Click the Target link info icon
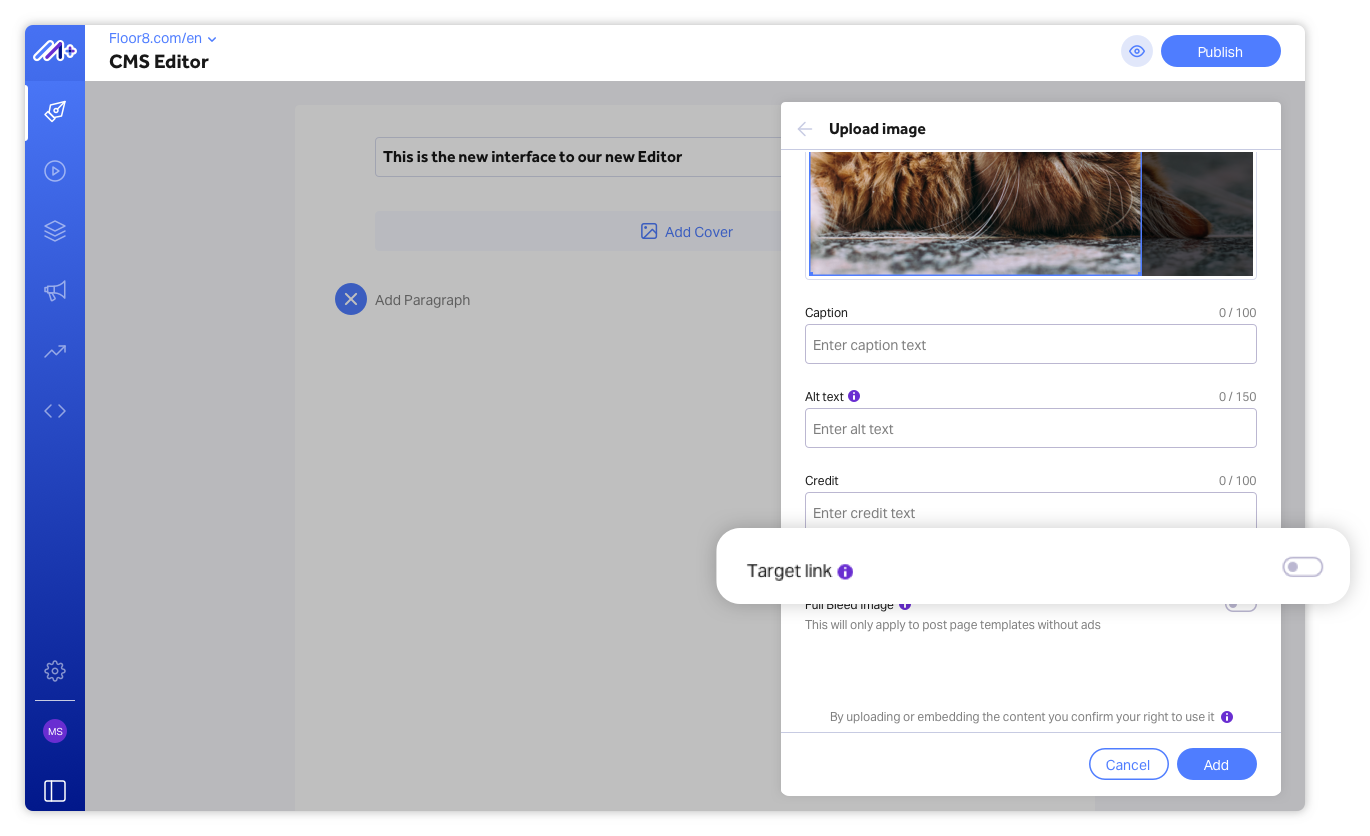The width and height of the screenshot is (1370, 836). tap(845, 572)
